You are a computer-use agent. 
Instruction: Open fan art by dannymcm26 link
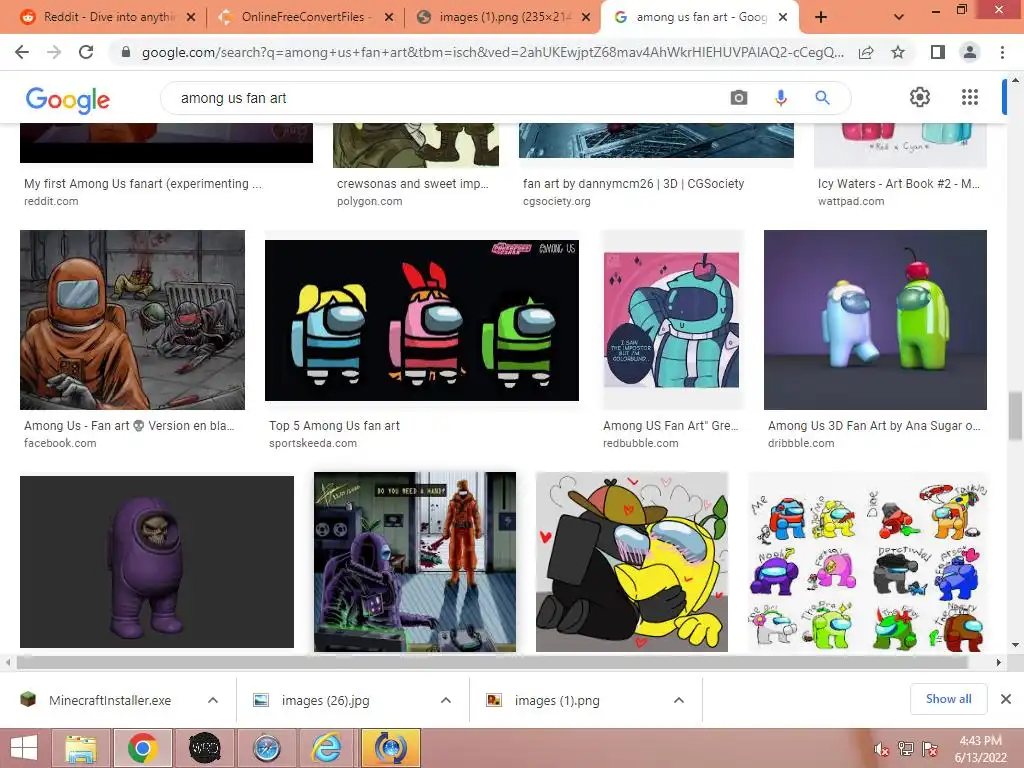(x=633, y=184)
